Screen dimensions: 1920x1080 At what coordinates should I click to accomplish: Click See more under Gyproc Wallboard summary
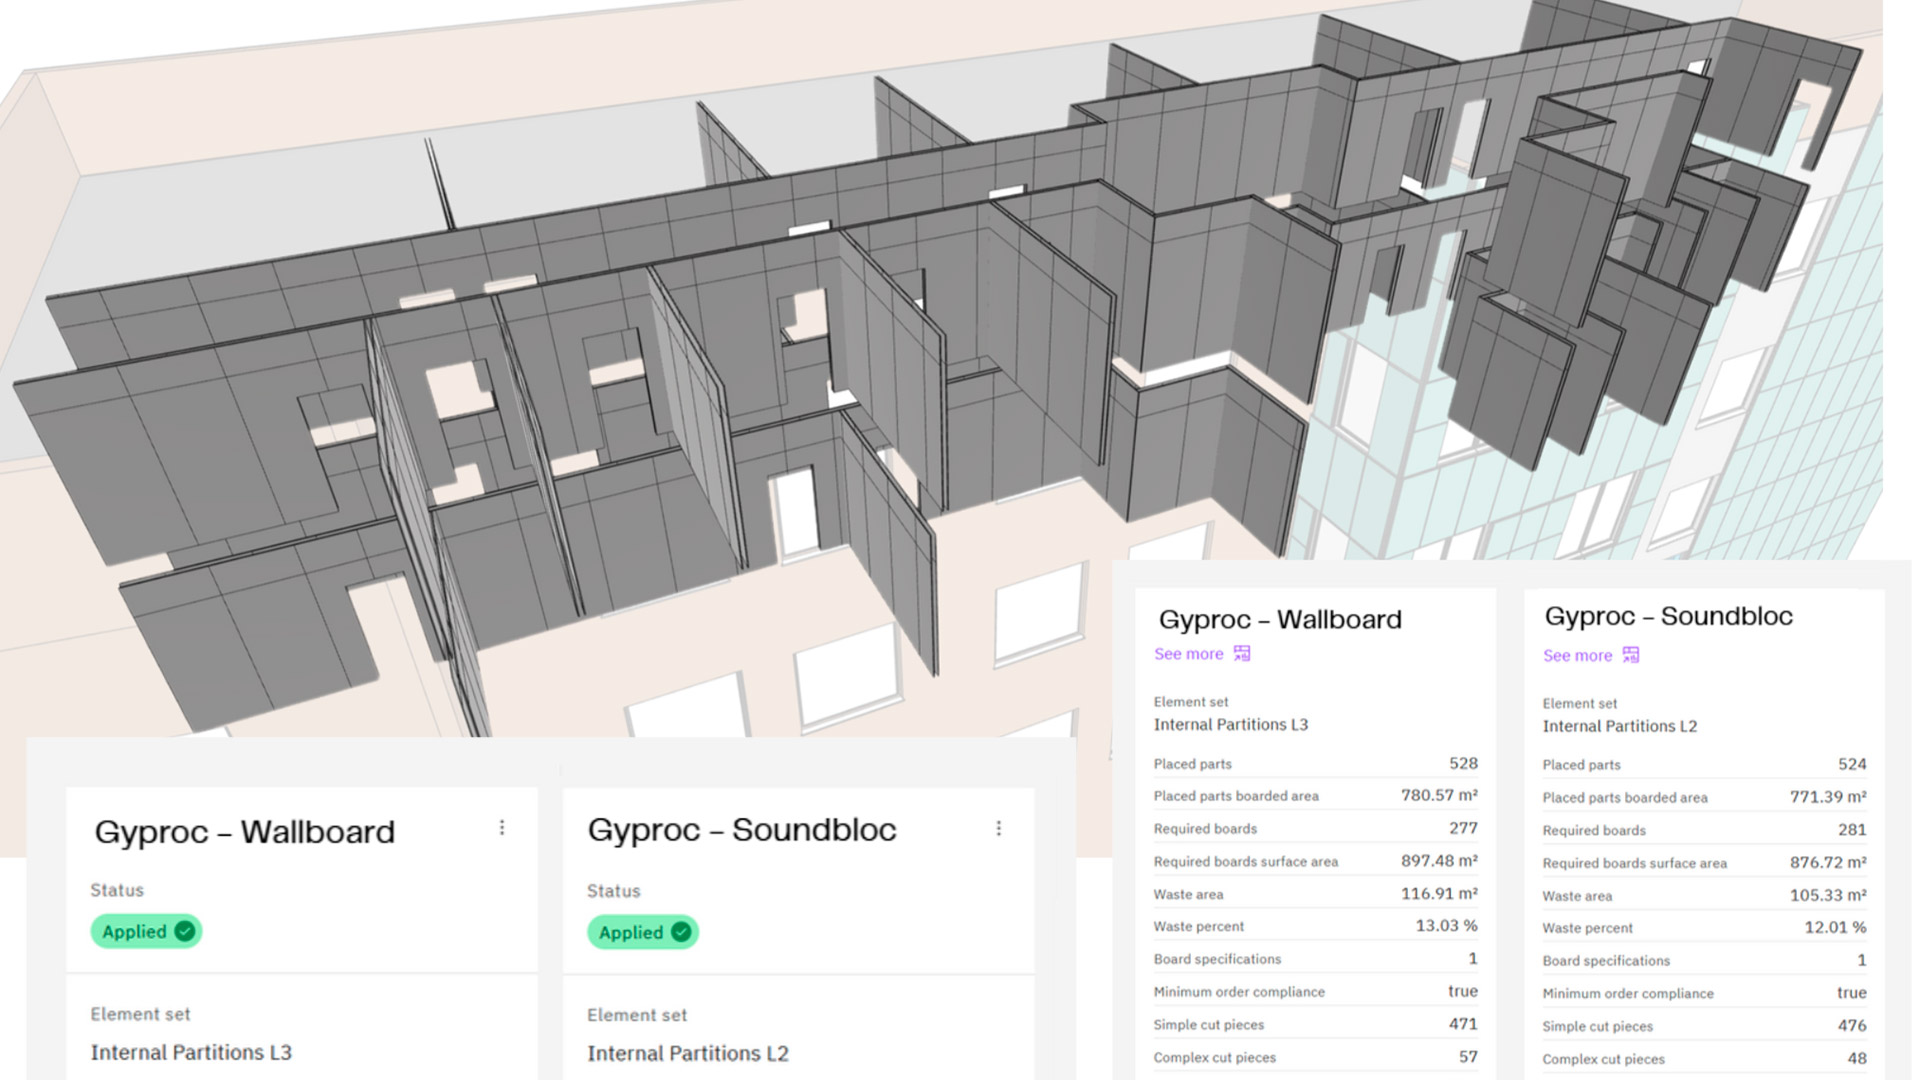tap(1188, 654)
